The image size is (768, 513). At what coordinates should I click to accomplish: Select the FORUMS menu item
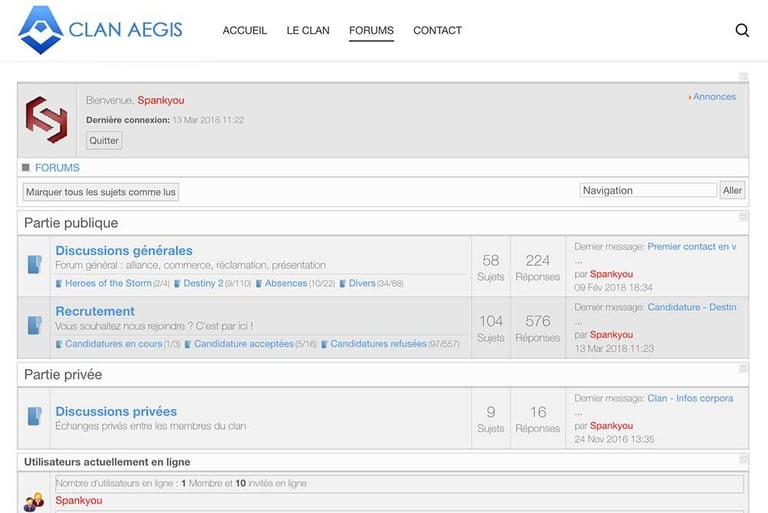(371, 30)
